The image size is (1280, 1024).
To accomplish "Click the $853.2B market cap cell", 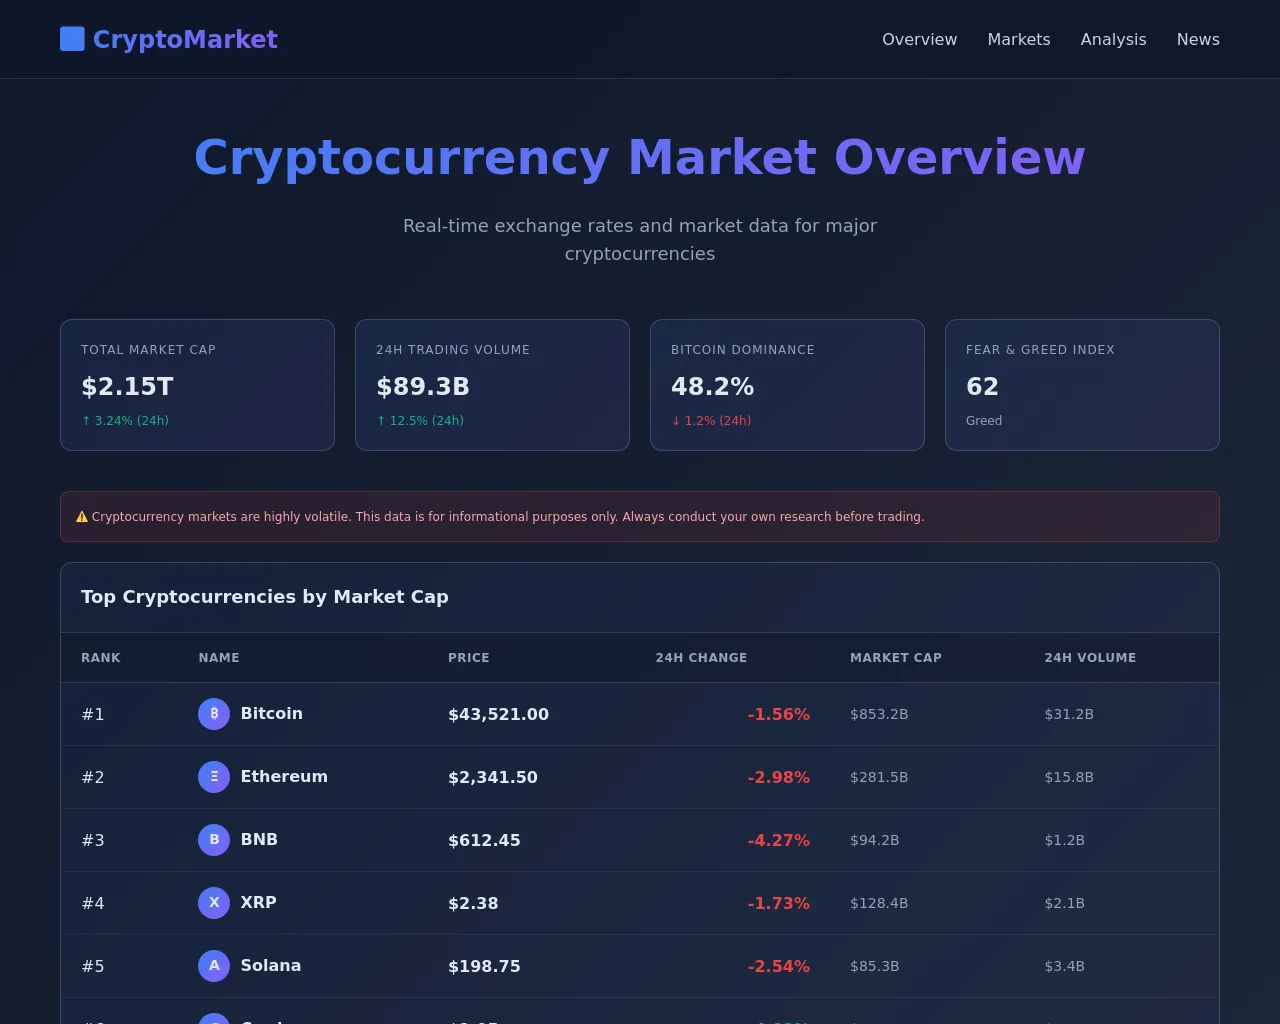I will coord(879,714).
